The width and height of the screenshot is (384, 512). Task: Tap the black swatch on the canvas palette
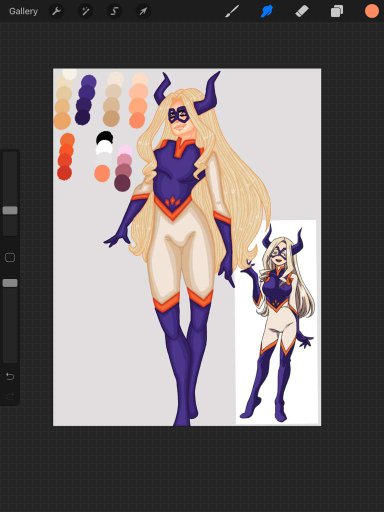pyautogui.click(x=105, y=138)
